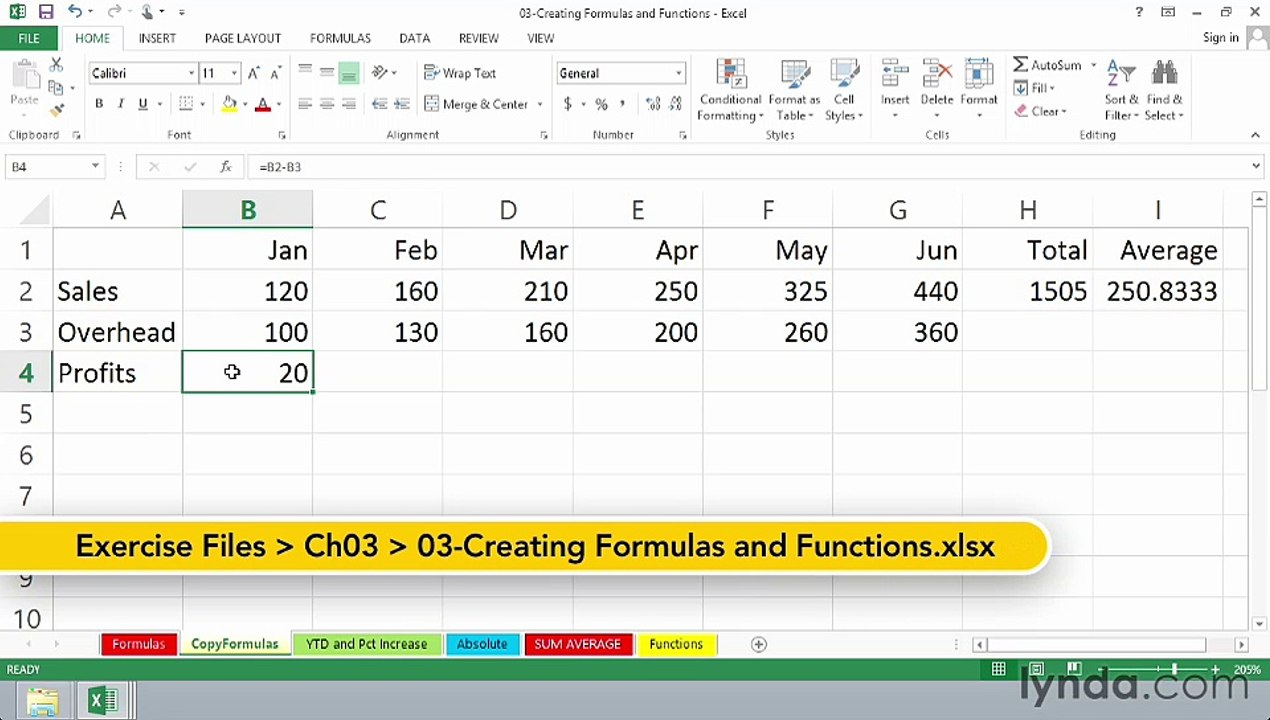Expand the formula bar
This screenshot has width=1270, height=720.
coord(1256,167)
